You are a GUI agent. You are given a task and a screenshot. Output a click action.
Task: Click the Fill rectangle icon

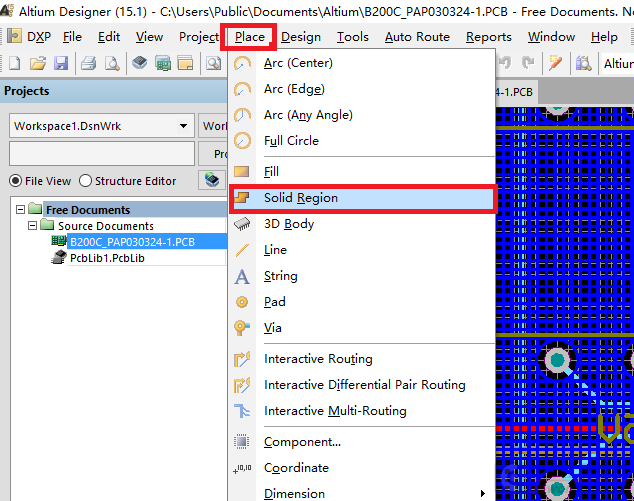pos(241,171)
